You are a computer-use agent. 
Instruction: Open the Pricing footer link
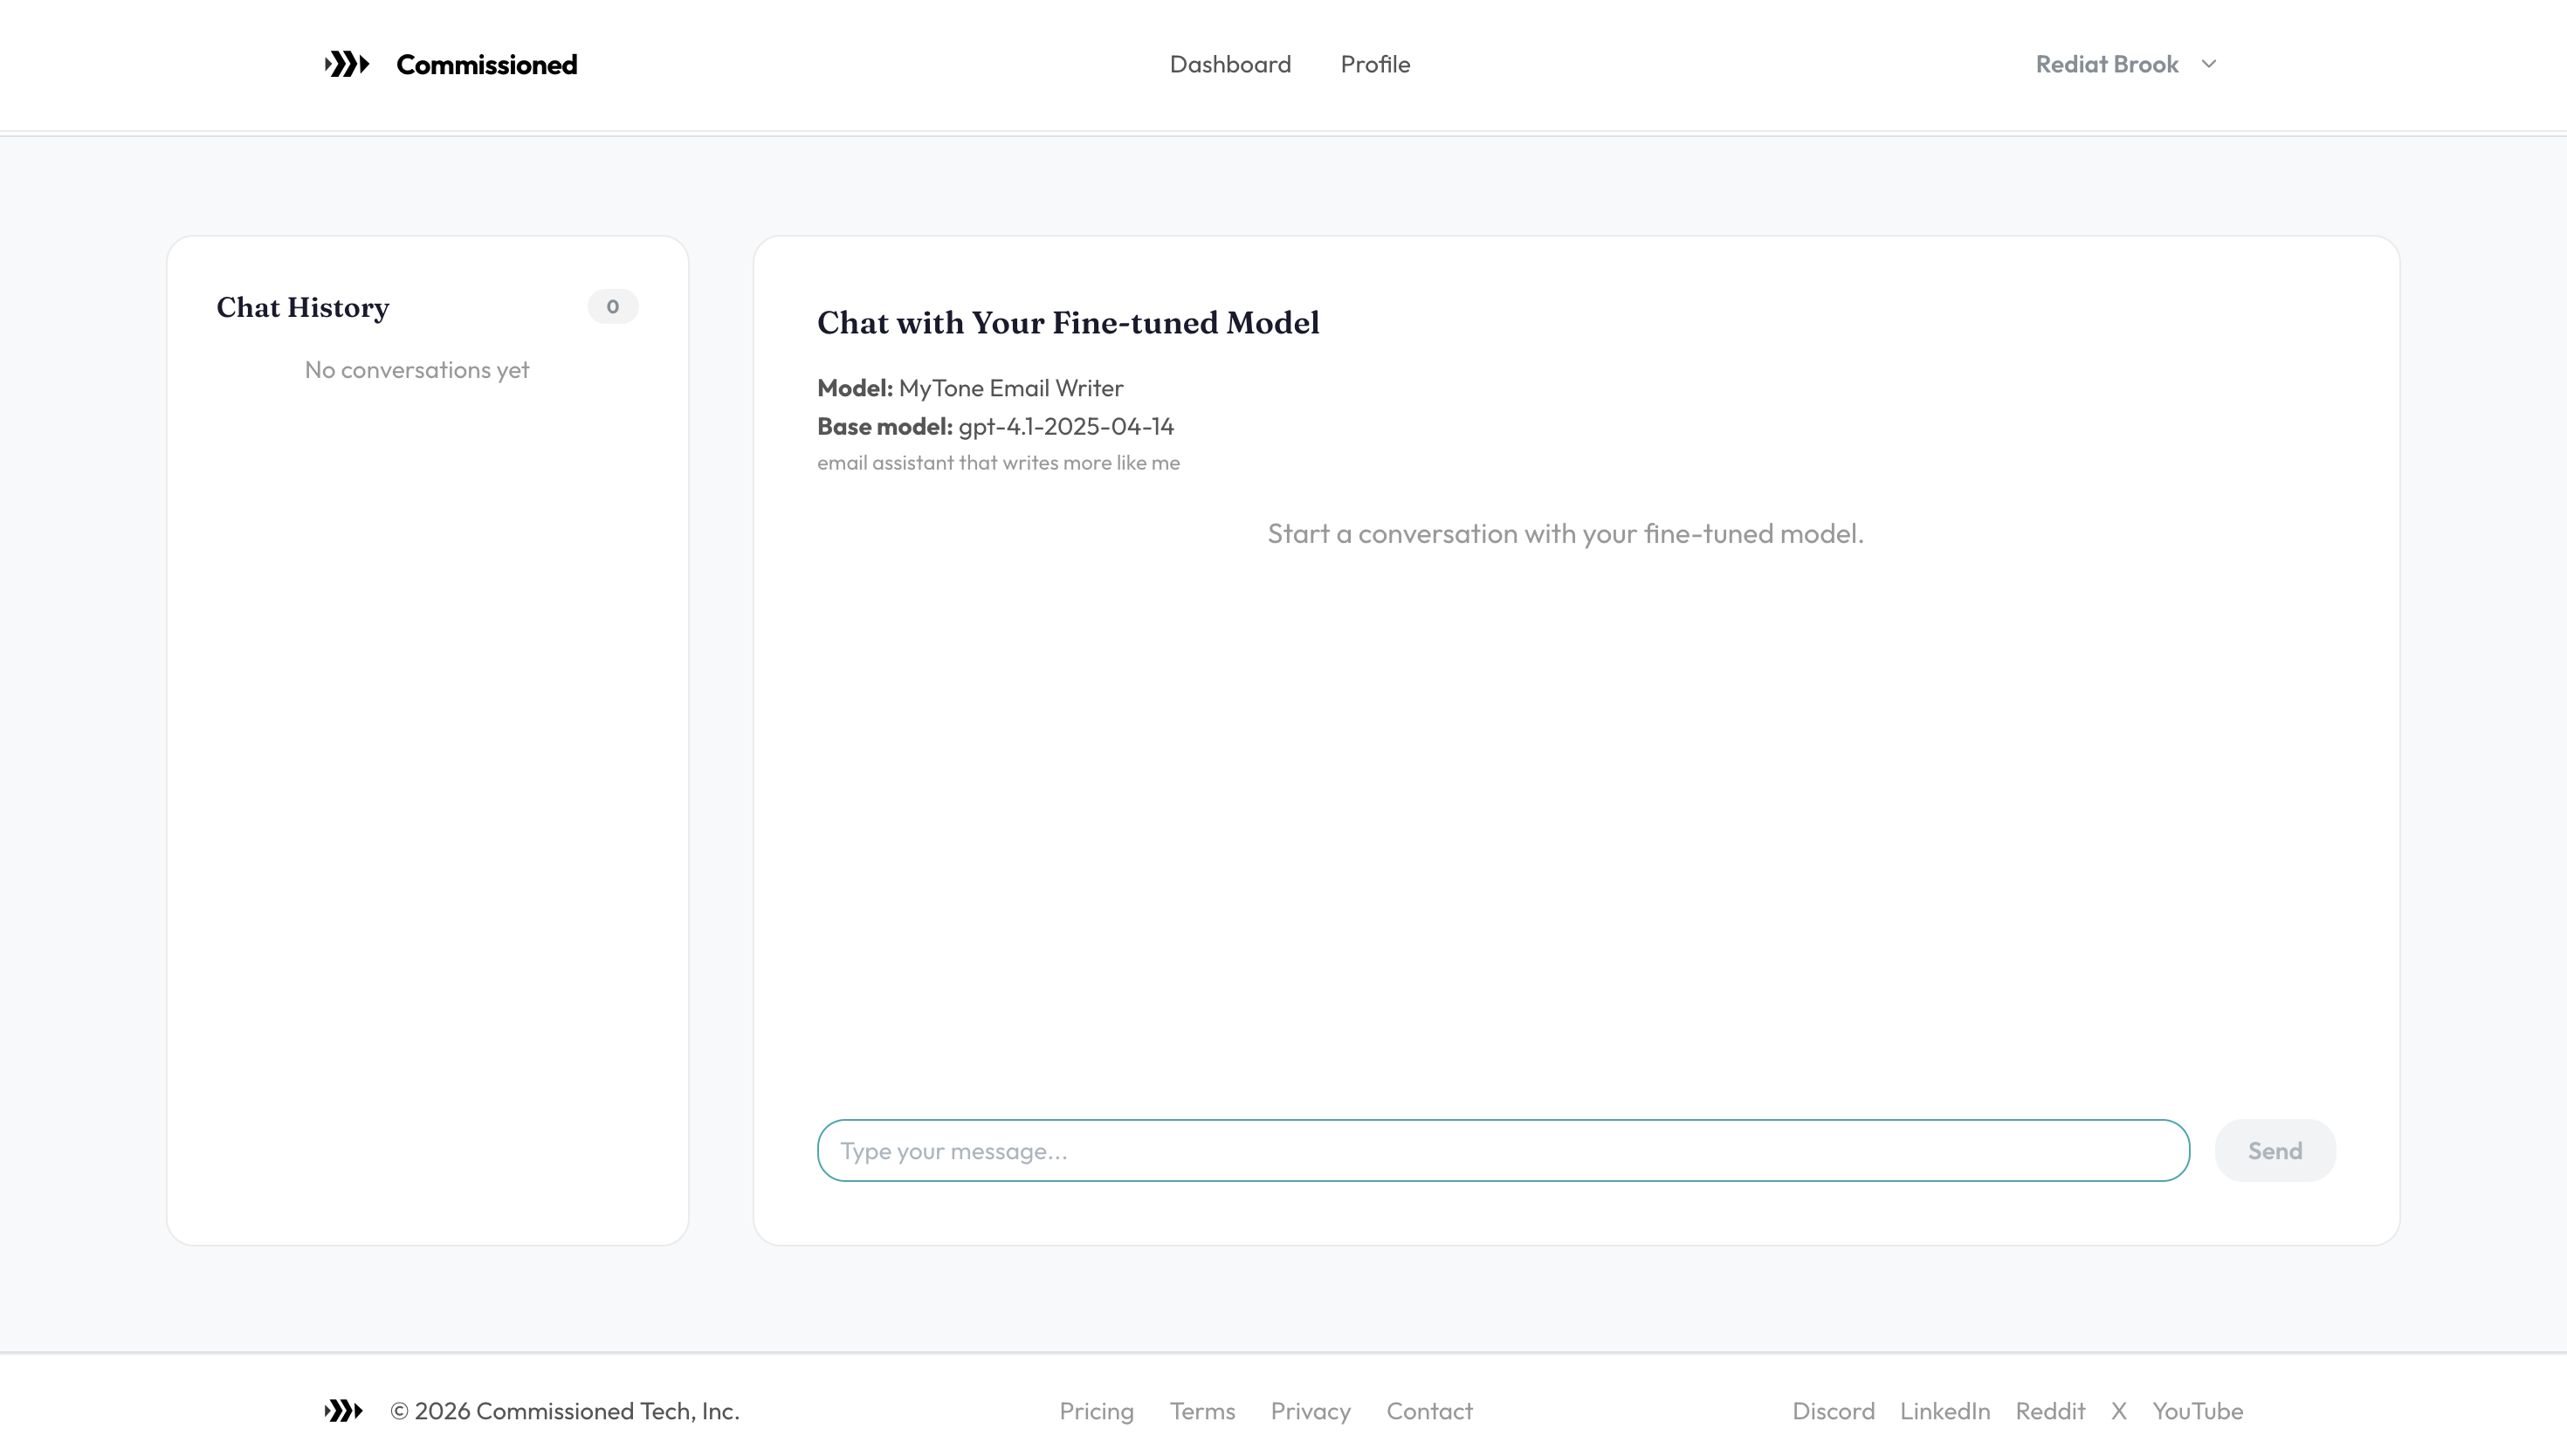pyautogui.click(x=1096, y=1410)
